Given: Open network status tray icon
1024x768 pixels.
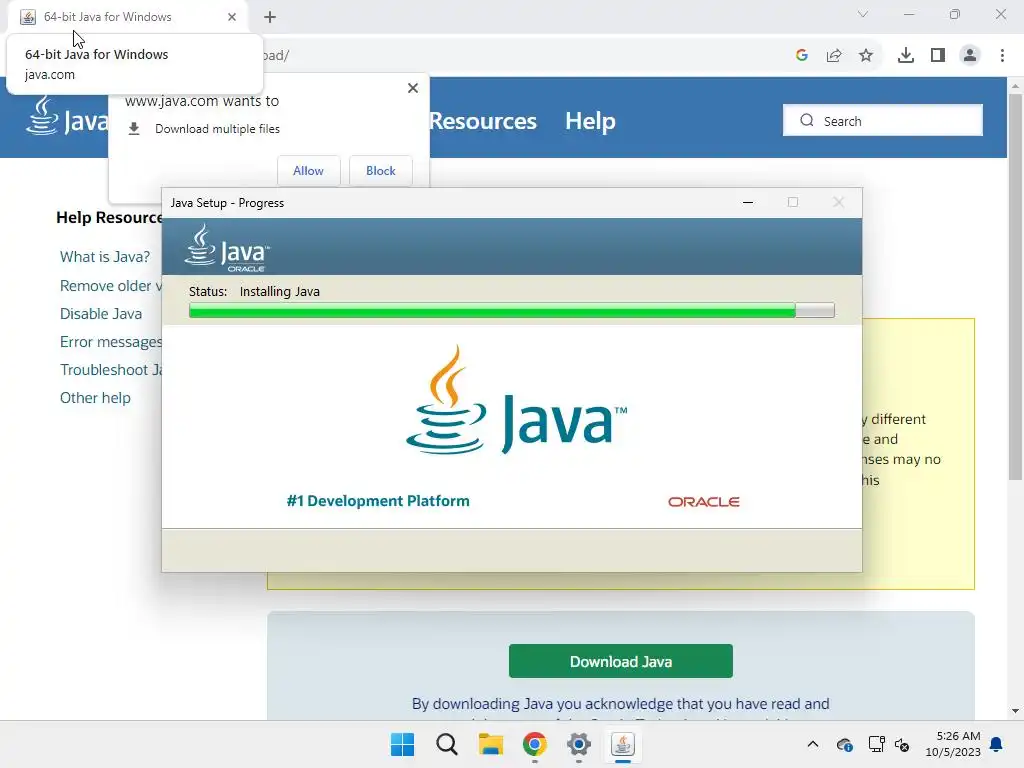Looking at the screenshot, I should tap(876, 744).
